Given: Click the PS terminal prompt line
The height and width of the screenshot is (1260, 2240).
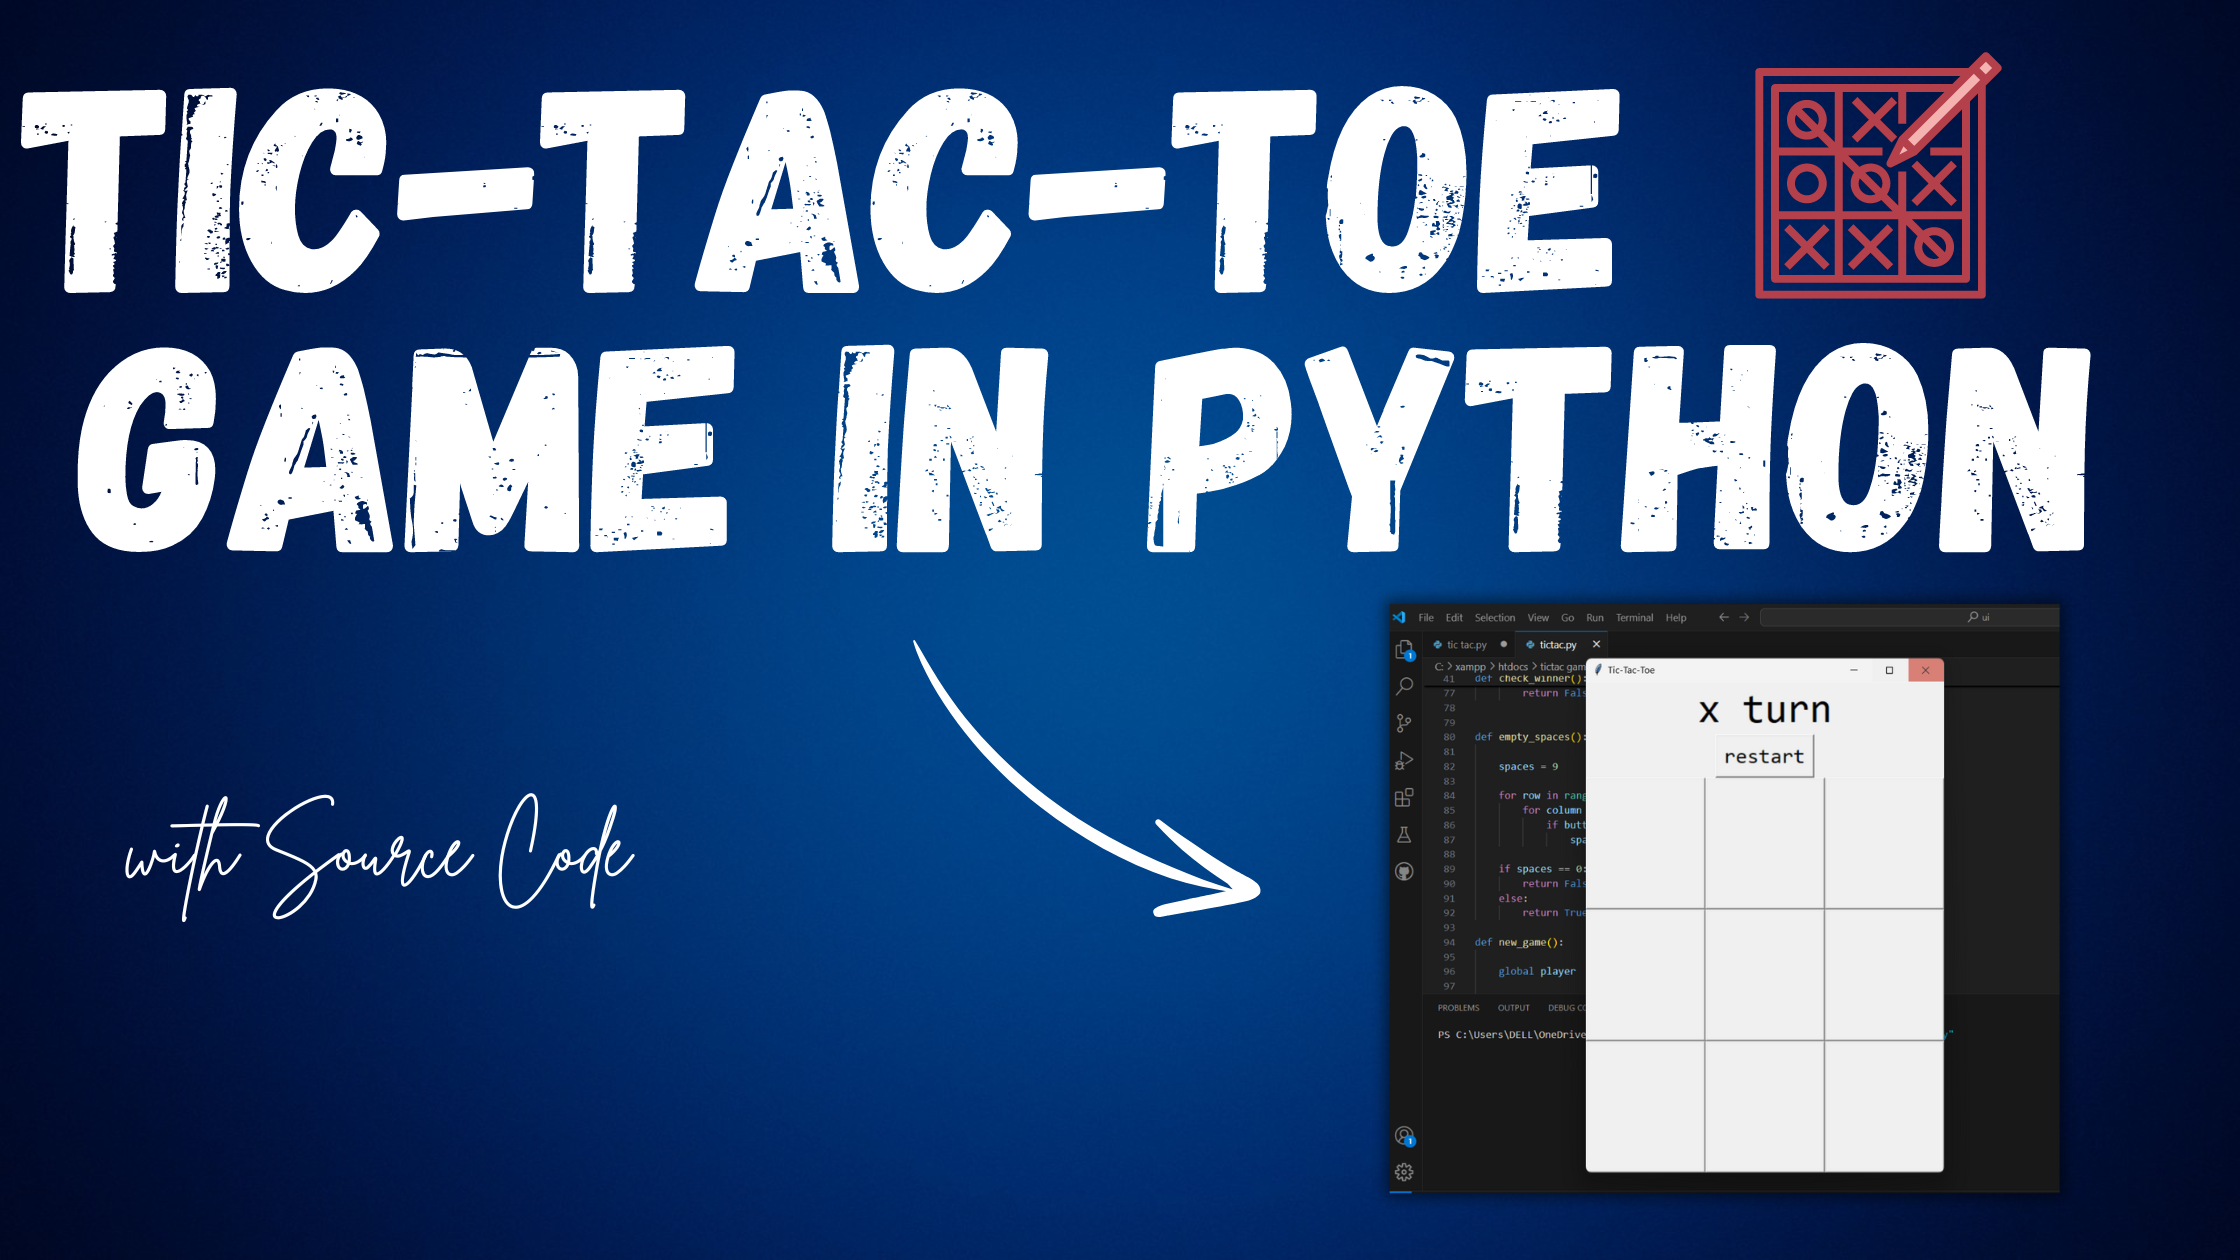Looking at the screenshot, I should (x=1511, y=1034).
